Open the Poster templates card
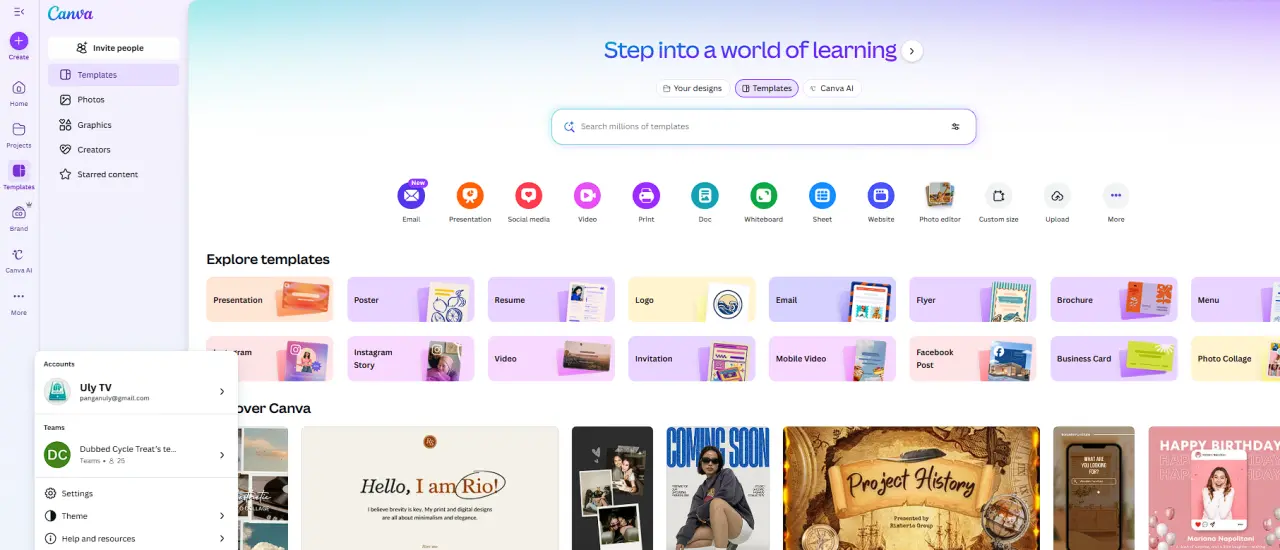 (410, 300)
